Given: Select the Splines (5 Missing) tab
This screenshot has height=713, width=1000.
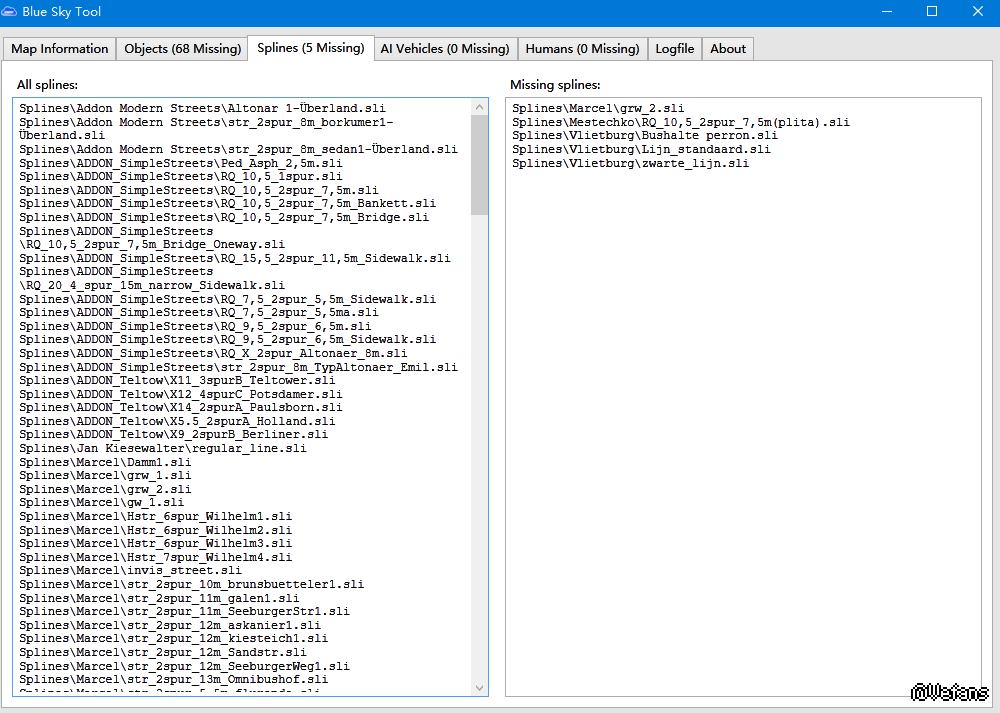Looking at the screenshot, I should [310, 48].
